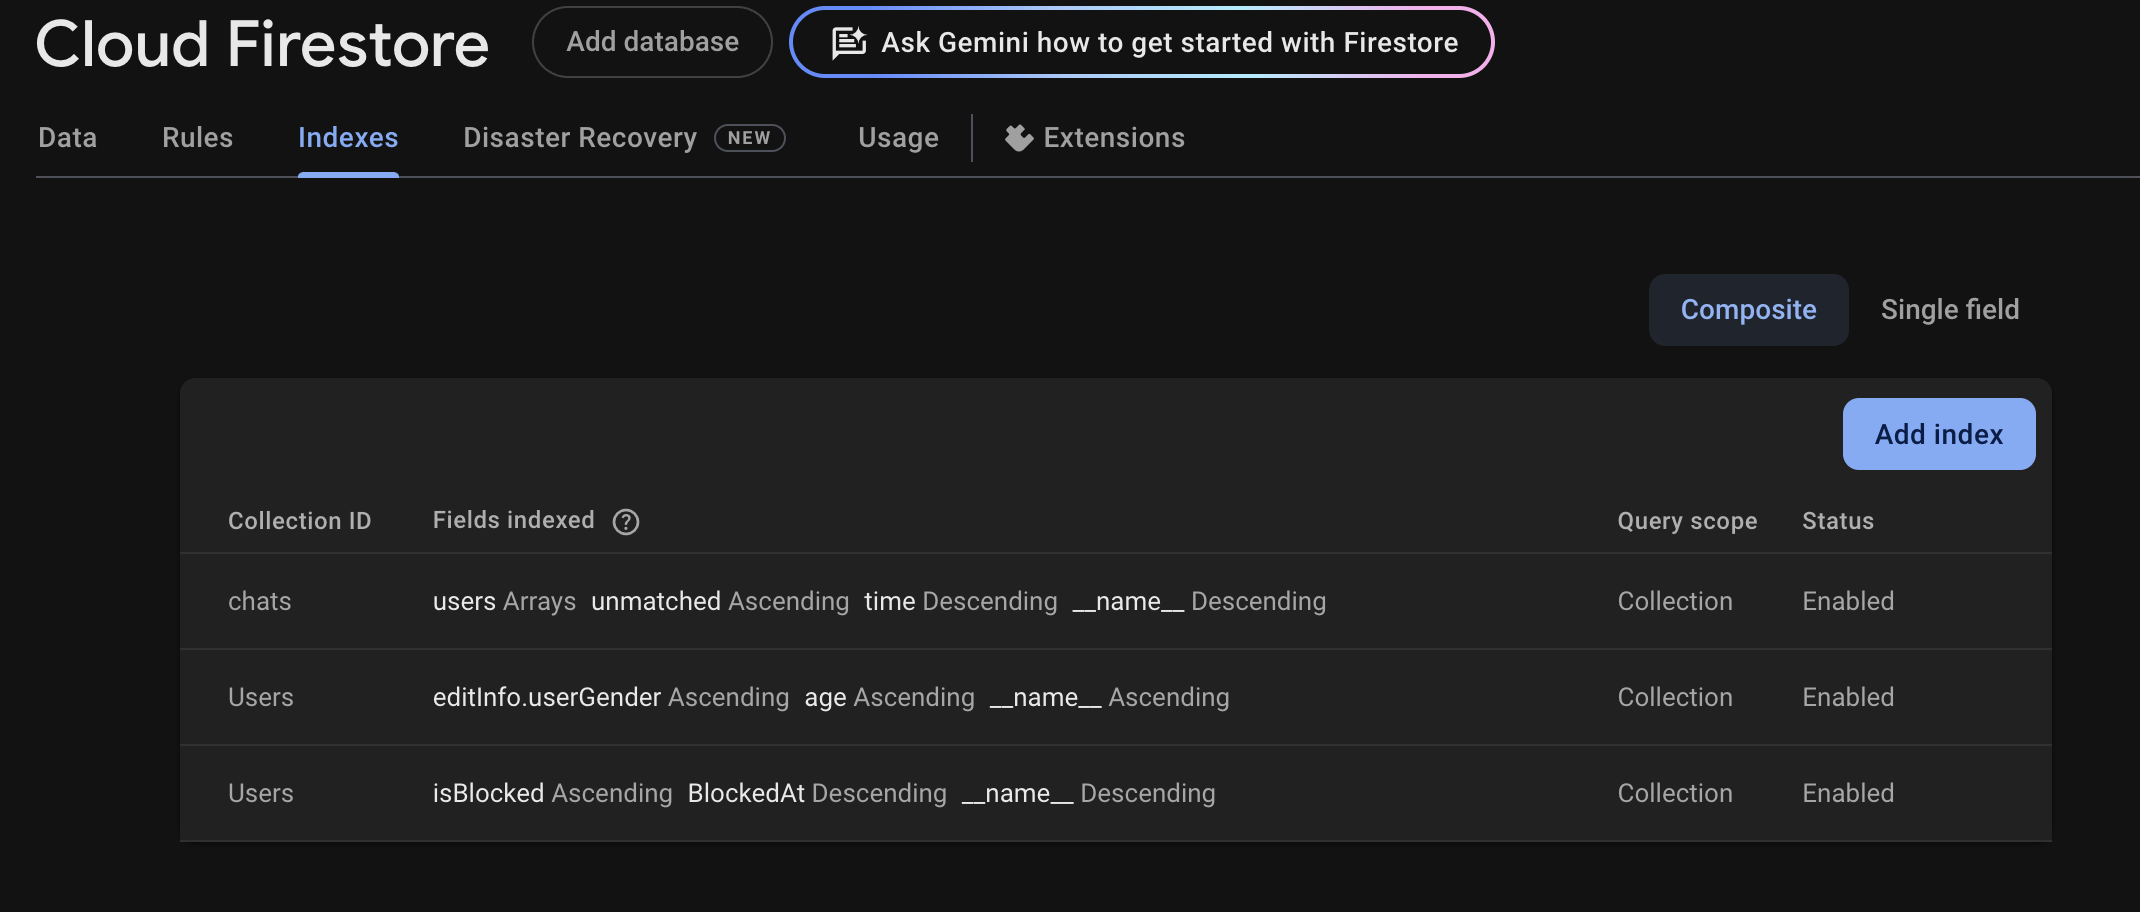This screenshot has width=2140, height=912.
Task: Select the Indexes tab
Action: [348, 138]
